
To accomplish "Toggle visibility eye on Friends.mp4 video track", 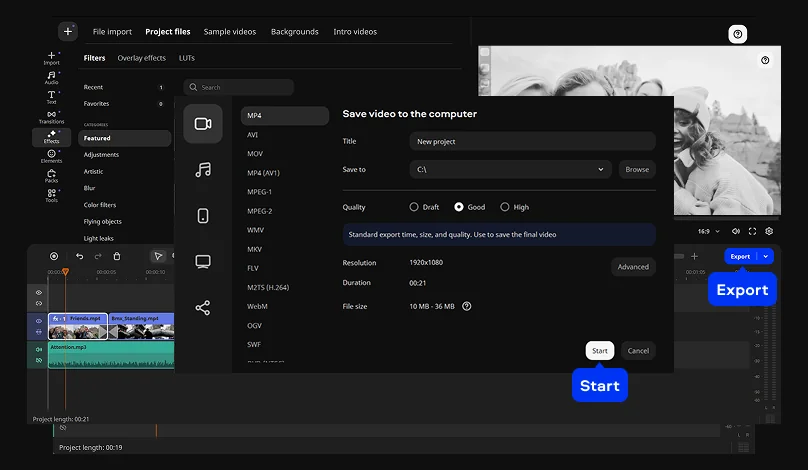I will pyautogui.click(x=39, y=321).
